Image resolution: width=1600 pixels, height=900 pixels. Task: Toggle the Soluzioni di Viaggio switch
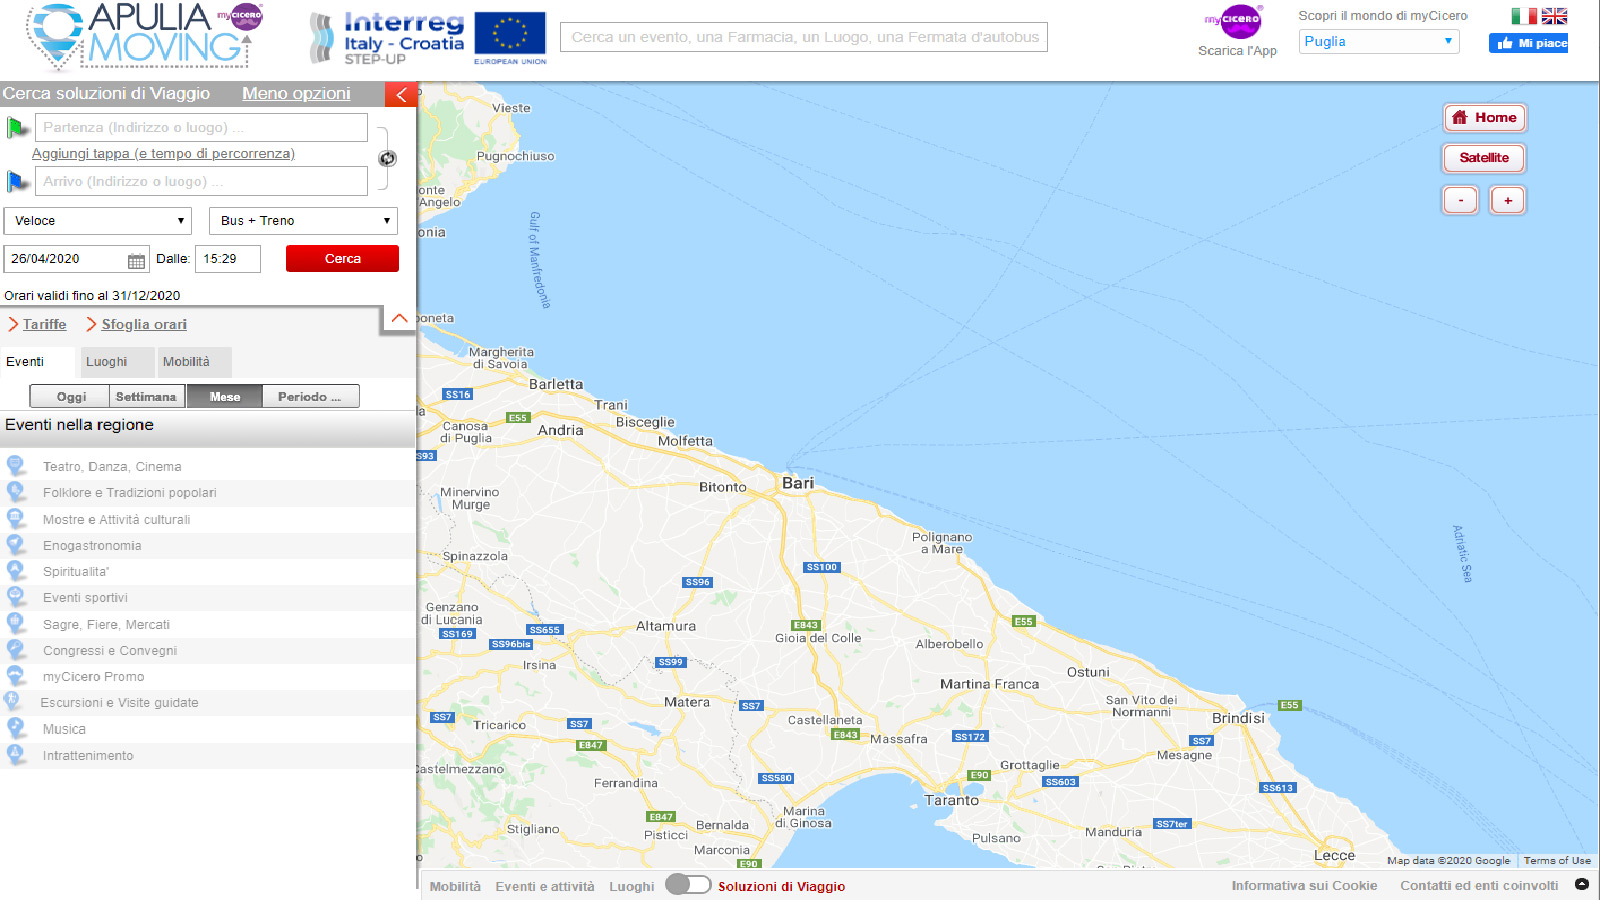tap(688, 885)
